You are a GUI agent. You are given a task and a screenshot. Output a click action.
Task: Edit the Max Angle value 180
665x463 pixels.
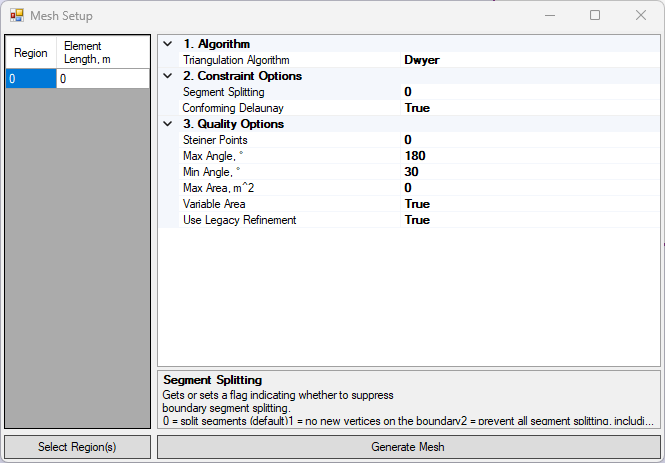(530, 156)
